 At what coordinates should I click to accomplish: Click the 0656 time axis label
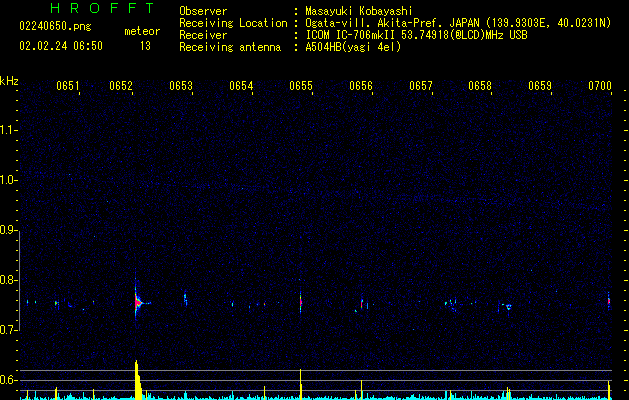click(x=361, y=86)
